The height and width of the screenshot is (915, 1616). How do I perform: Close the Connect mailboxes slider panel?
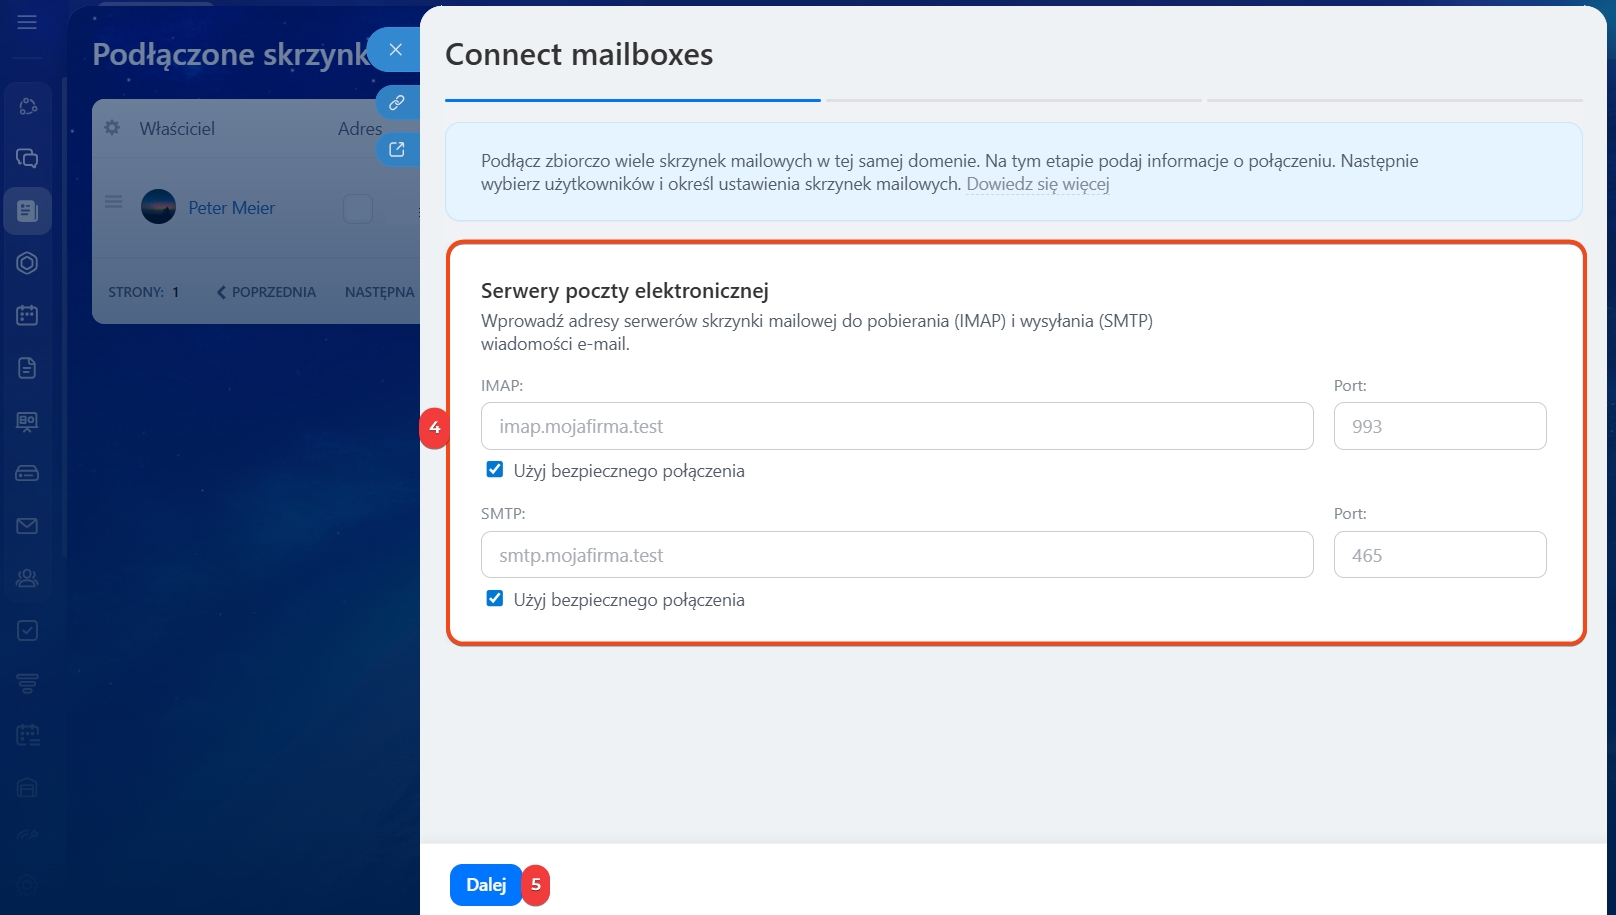tap(395, 49)
